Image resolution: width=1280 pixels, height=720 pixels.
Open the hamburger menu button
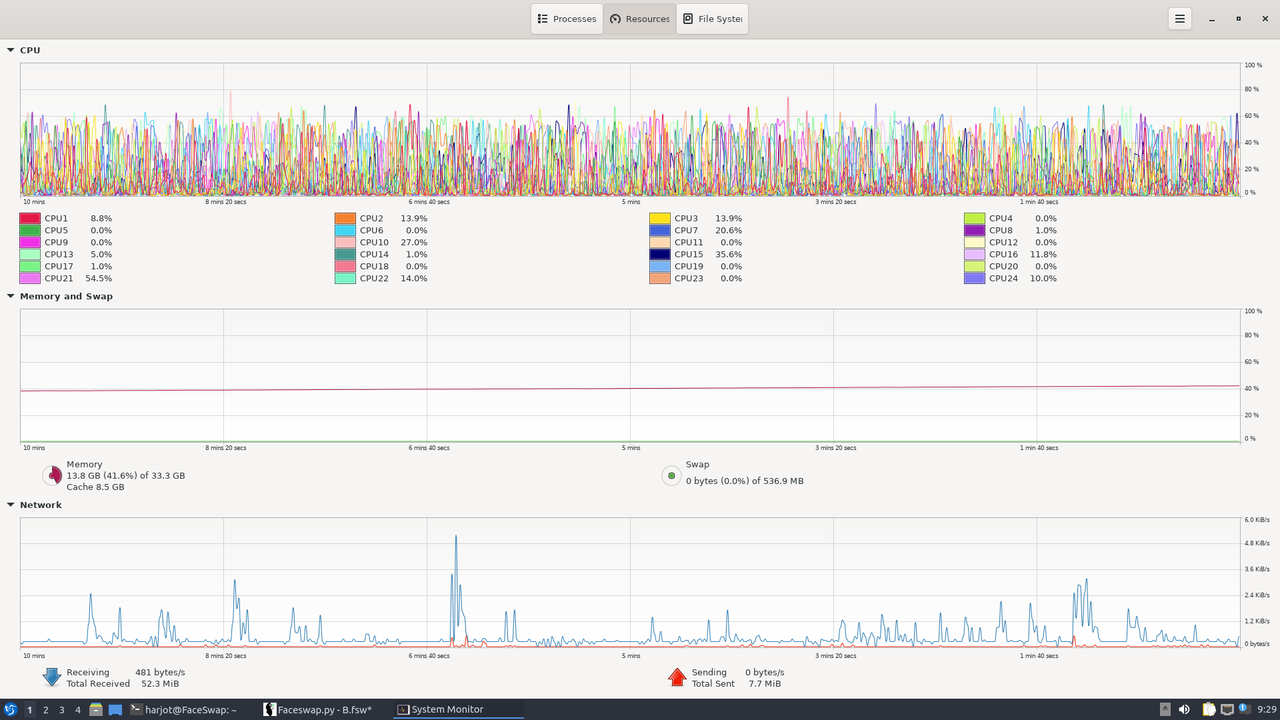1180,18
